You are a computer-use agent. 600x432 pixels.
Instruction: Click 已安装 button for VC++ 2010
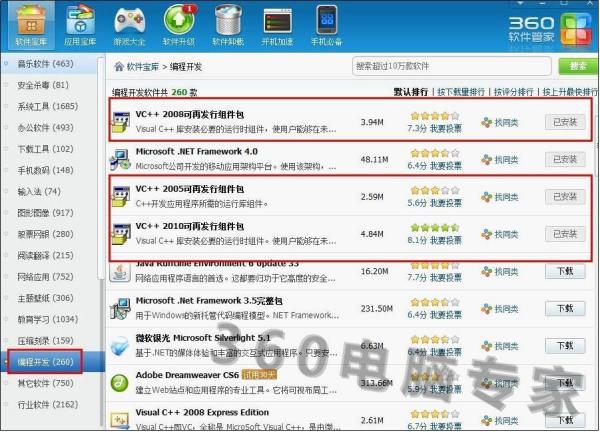click(565, 234)
